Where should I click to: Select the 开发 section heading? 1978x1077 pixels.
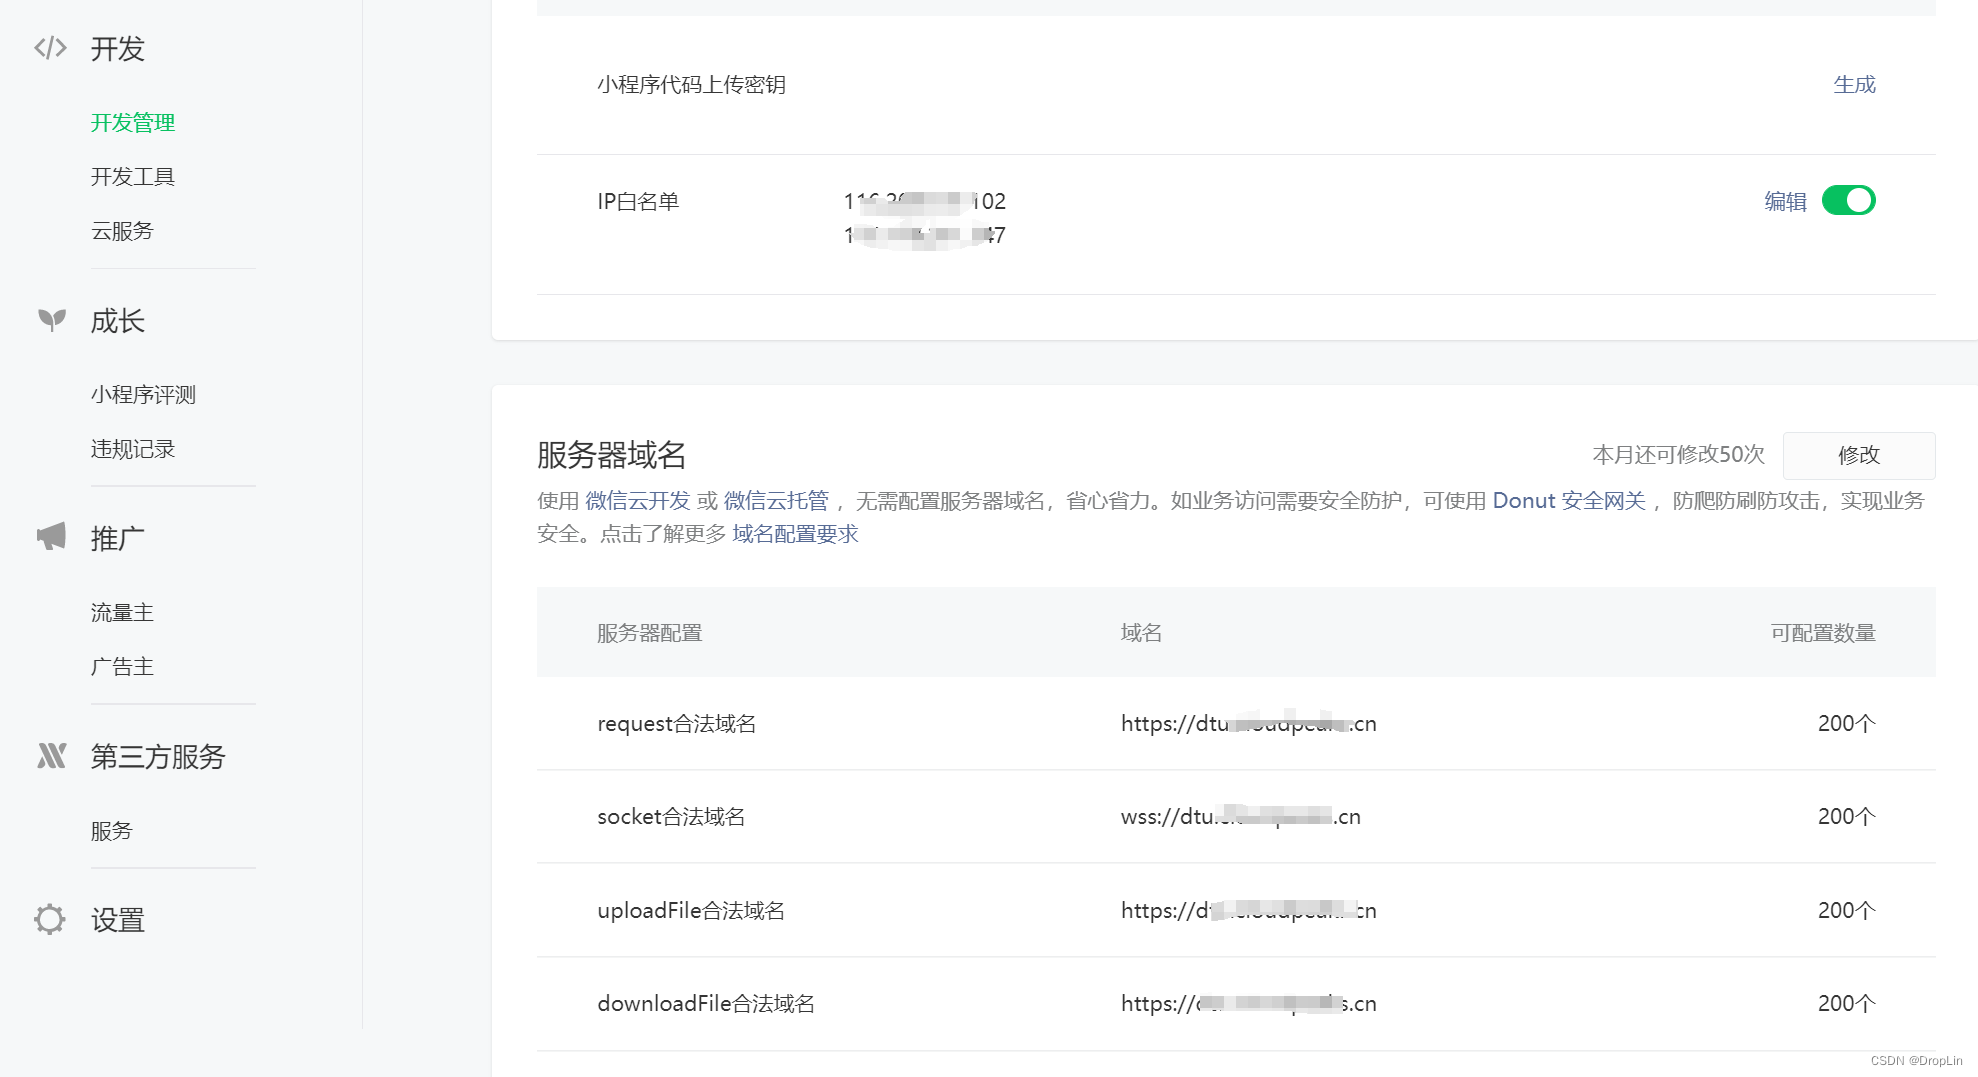(118, 49)
